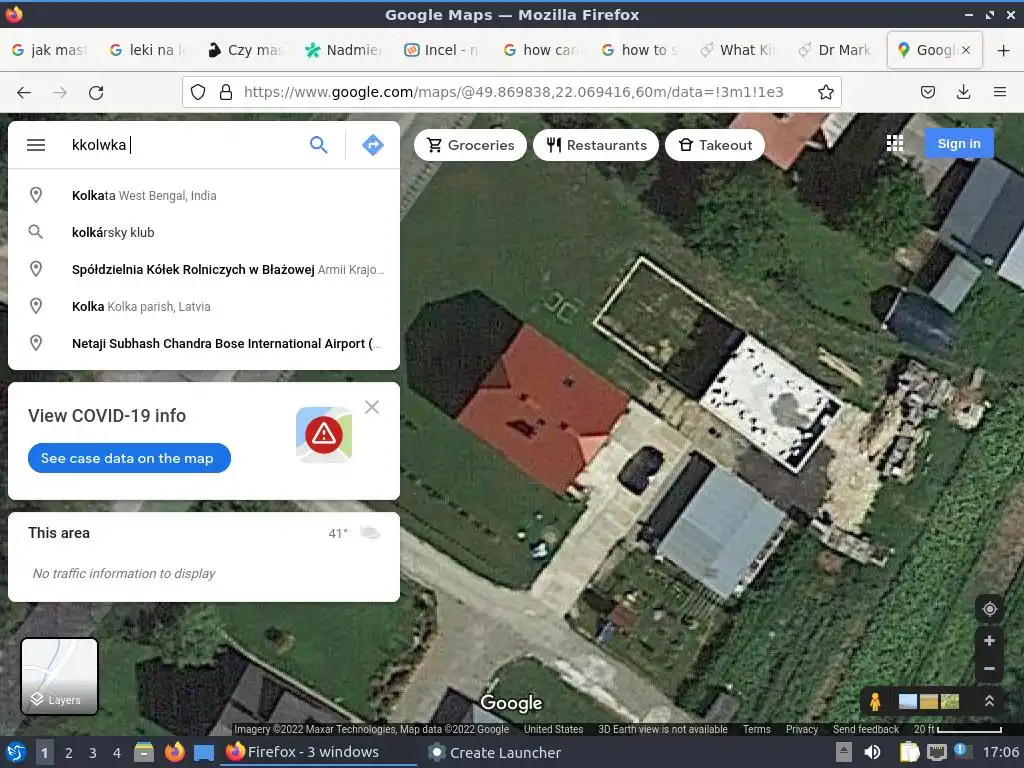Open the imagery thumbnails strip

point(929,701)
